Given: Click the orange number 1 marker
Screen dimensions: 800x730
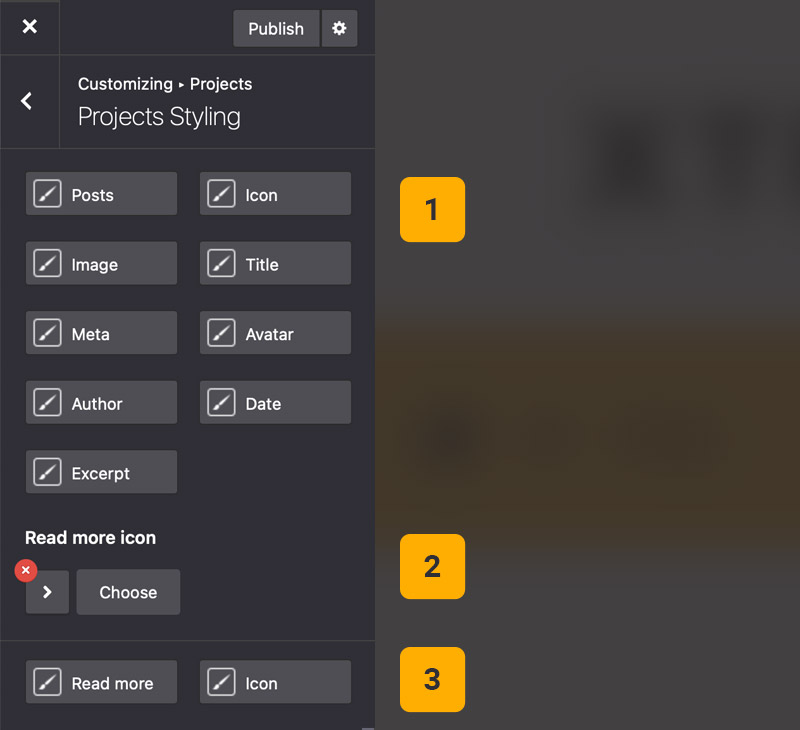Looking at the screenshot, I should (432, 209).
